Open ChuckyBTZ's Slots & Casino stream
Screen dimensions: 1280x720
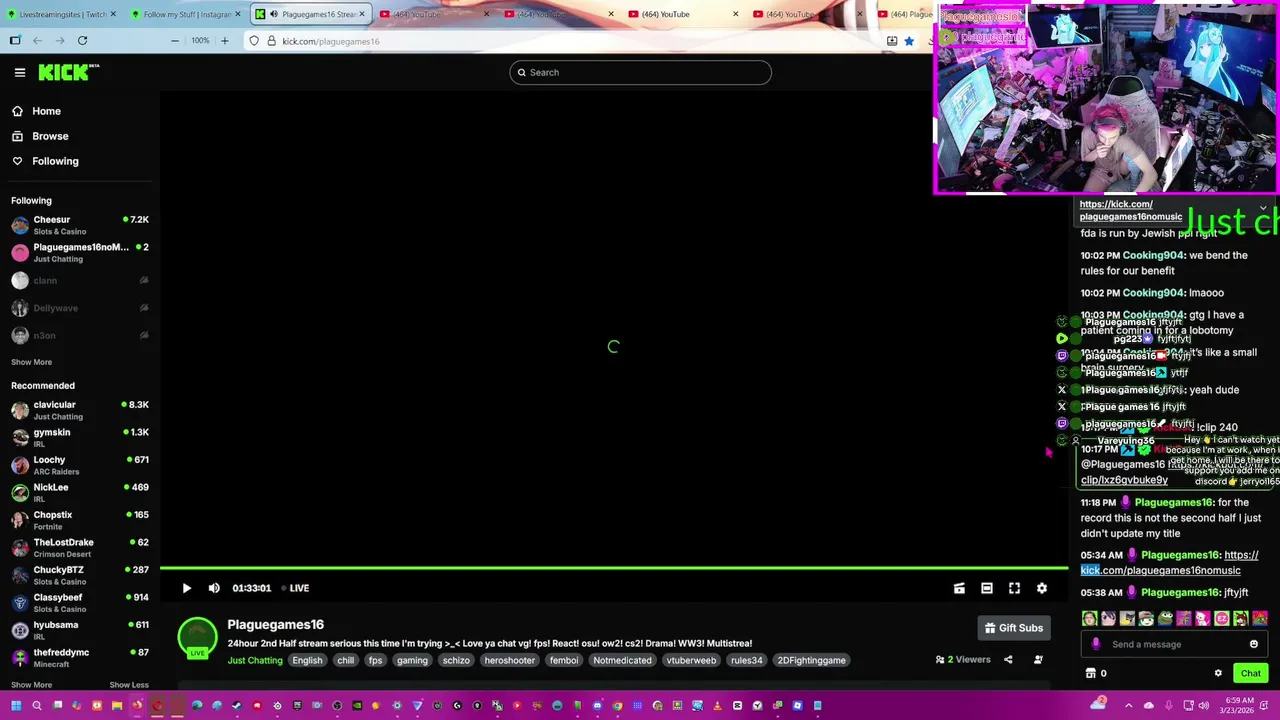point(80,575)
